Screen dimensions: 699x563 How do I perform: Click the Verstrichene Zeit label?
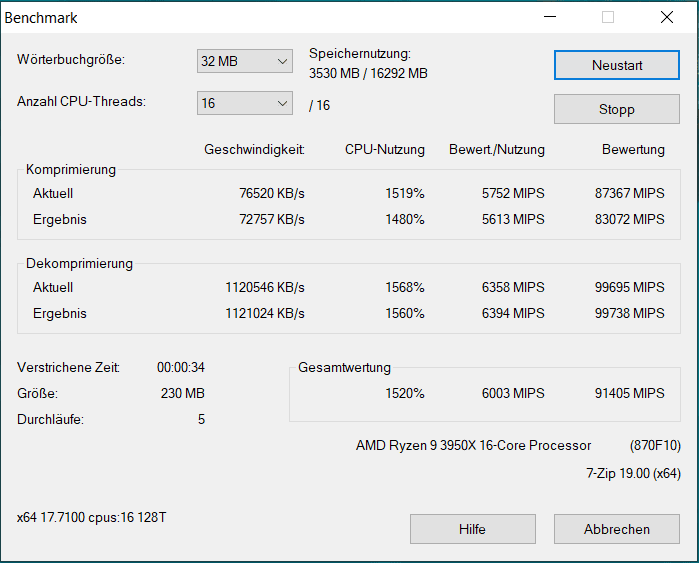[68, 367]
